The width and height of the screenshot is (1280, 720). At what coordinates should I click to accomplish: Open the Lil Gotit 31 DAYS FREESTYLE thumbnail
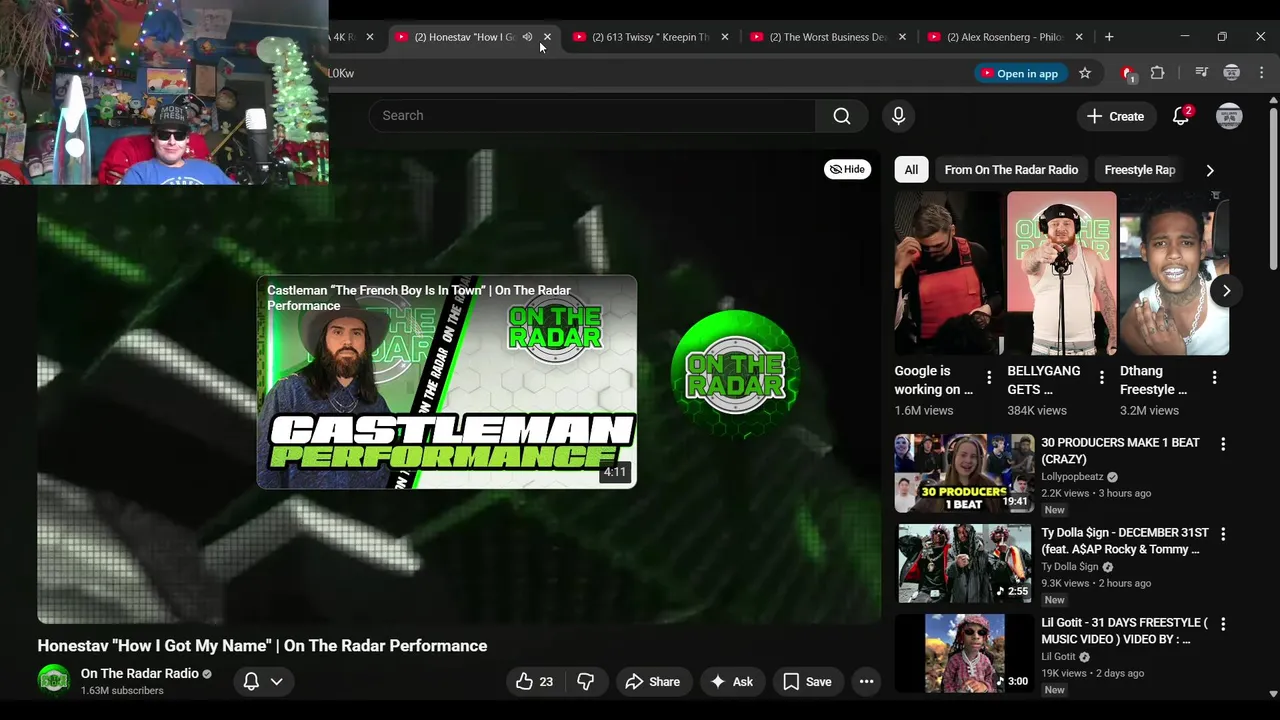click(x=964, y=653)
